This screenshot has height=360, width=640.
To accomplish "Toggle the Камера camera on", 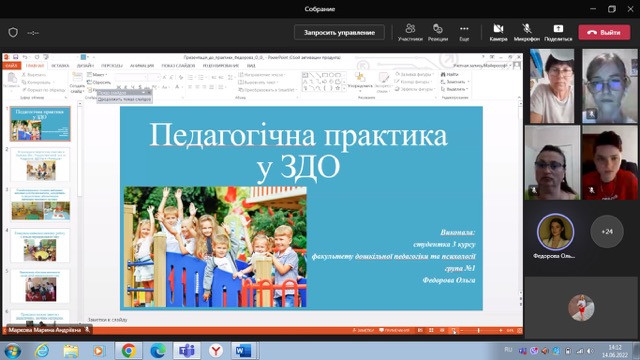I will click(498, 32).
